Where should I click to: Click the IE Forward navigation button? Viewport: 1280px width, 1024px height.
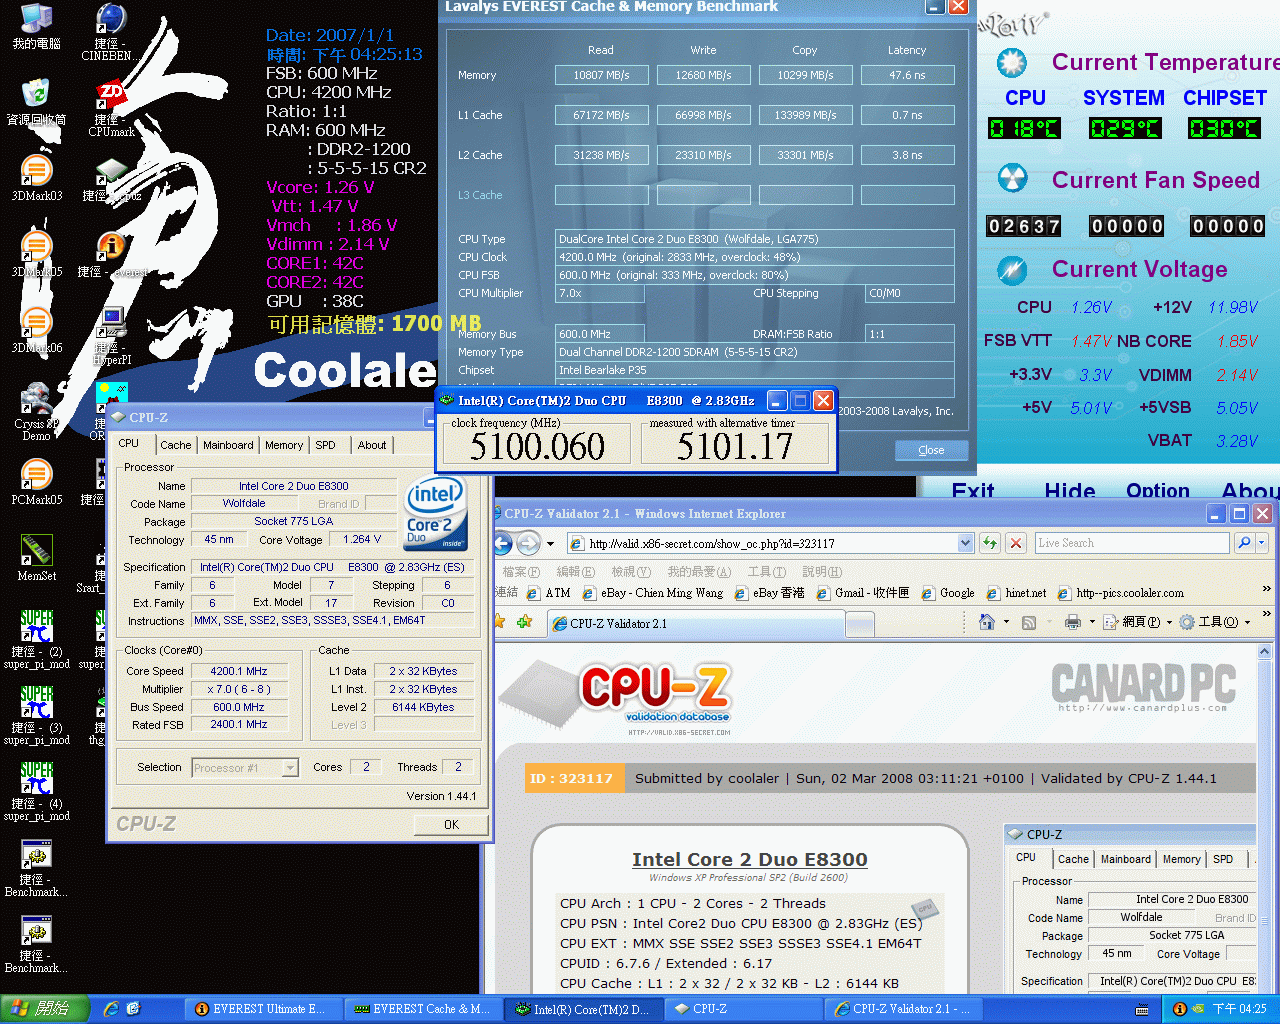click(x=529, y=543)
